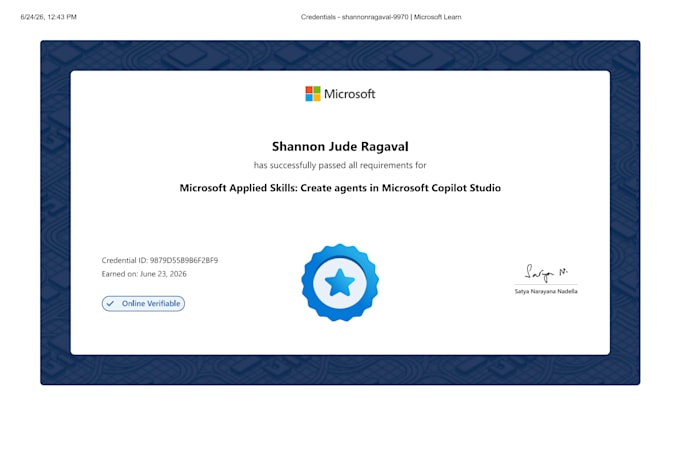680x459 pixels.
Task: Click the Satya Nadella signature image
Action: (x=546, y=273)
